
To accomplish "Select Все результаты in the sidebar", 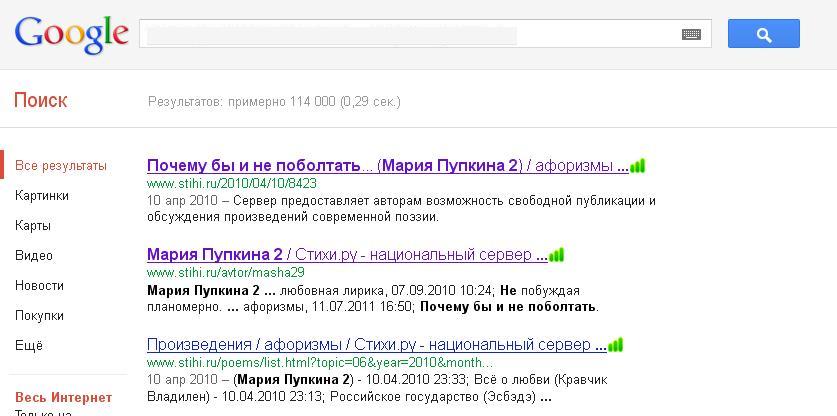I will click(61, 166).
